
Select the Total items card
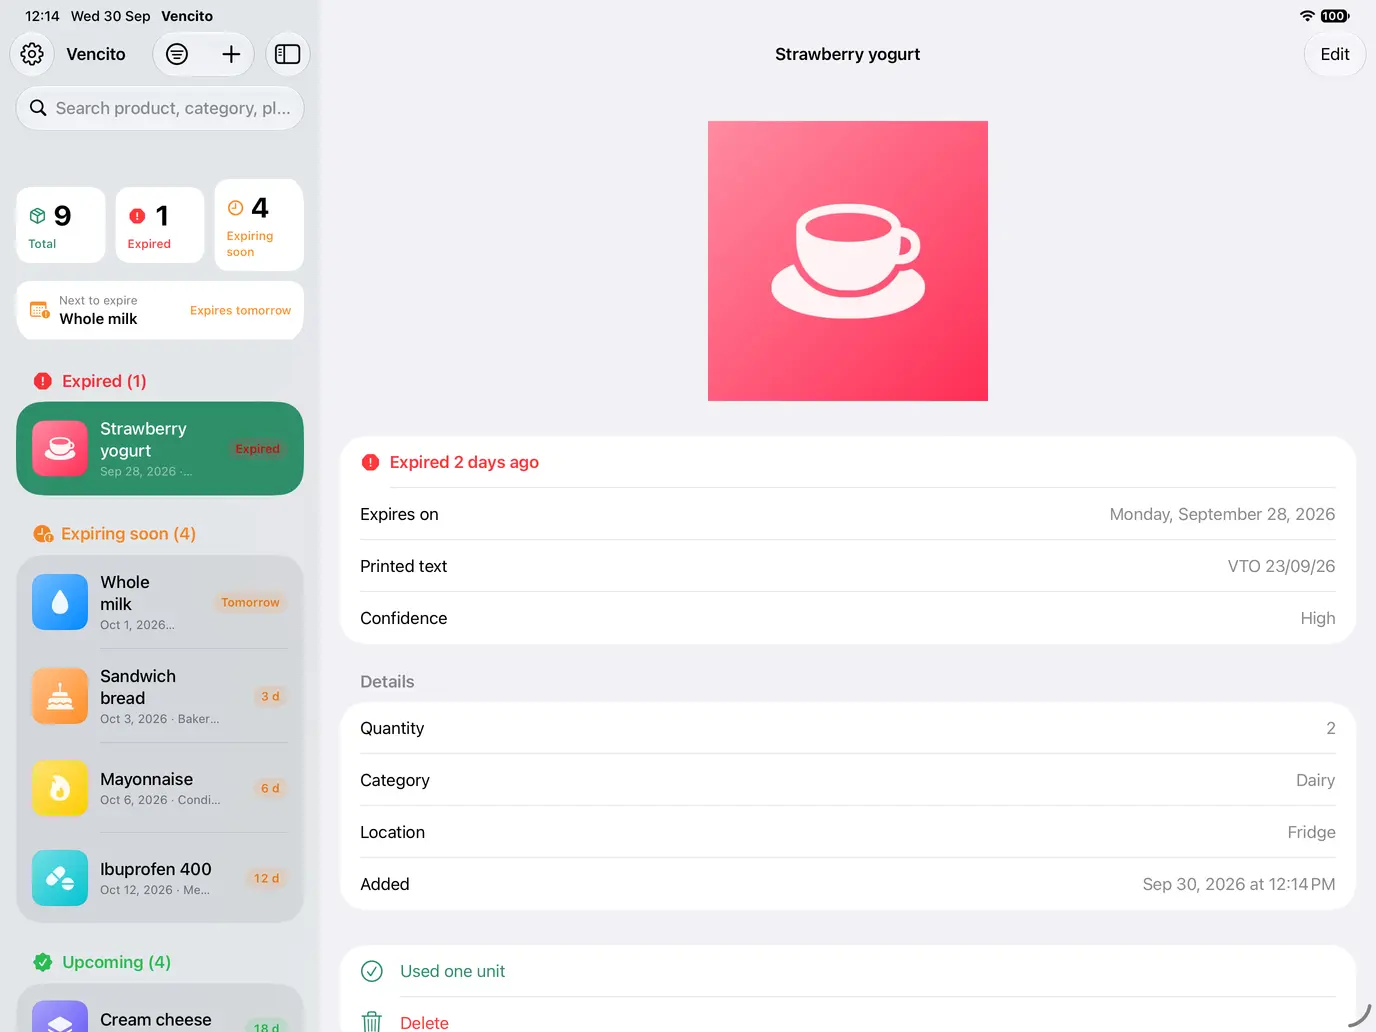[61, 225]
